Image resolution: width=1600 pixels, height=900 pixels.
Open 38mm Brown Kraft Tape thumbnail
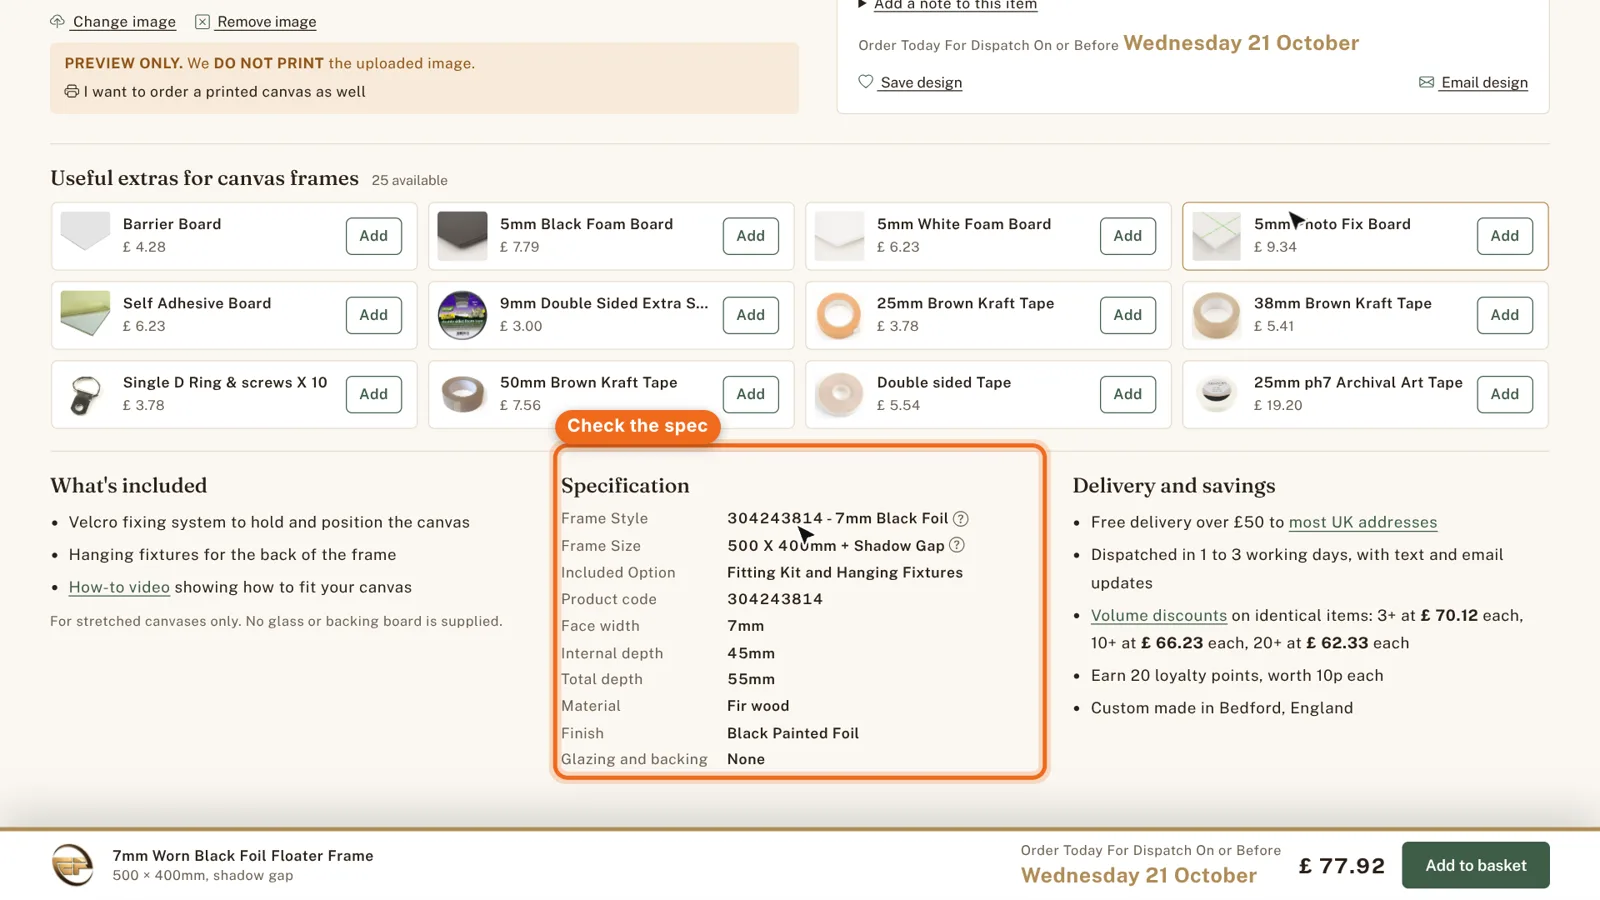coord(1216,315)
